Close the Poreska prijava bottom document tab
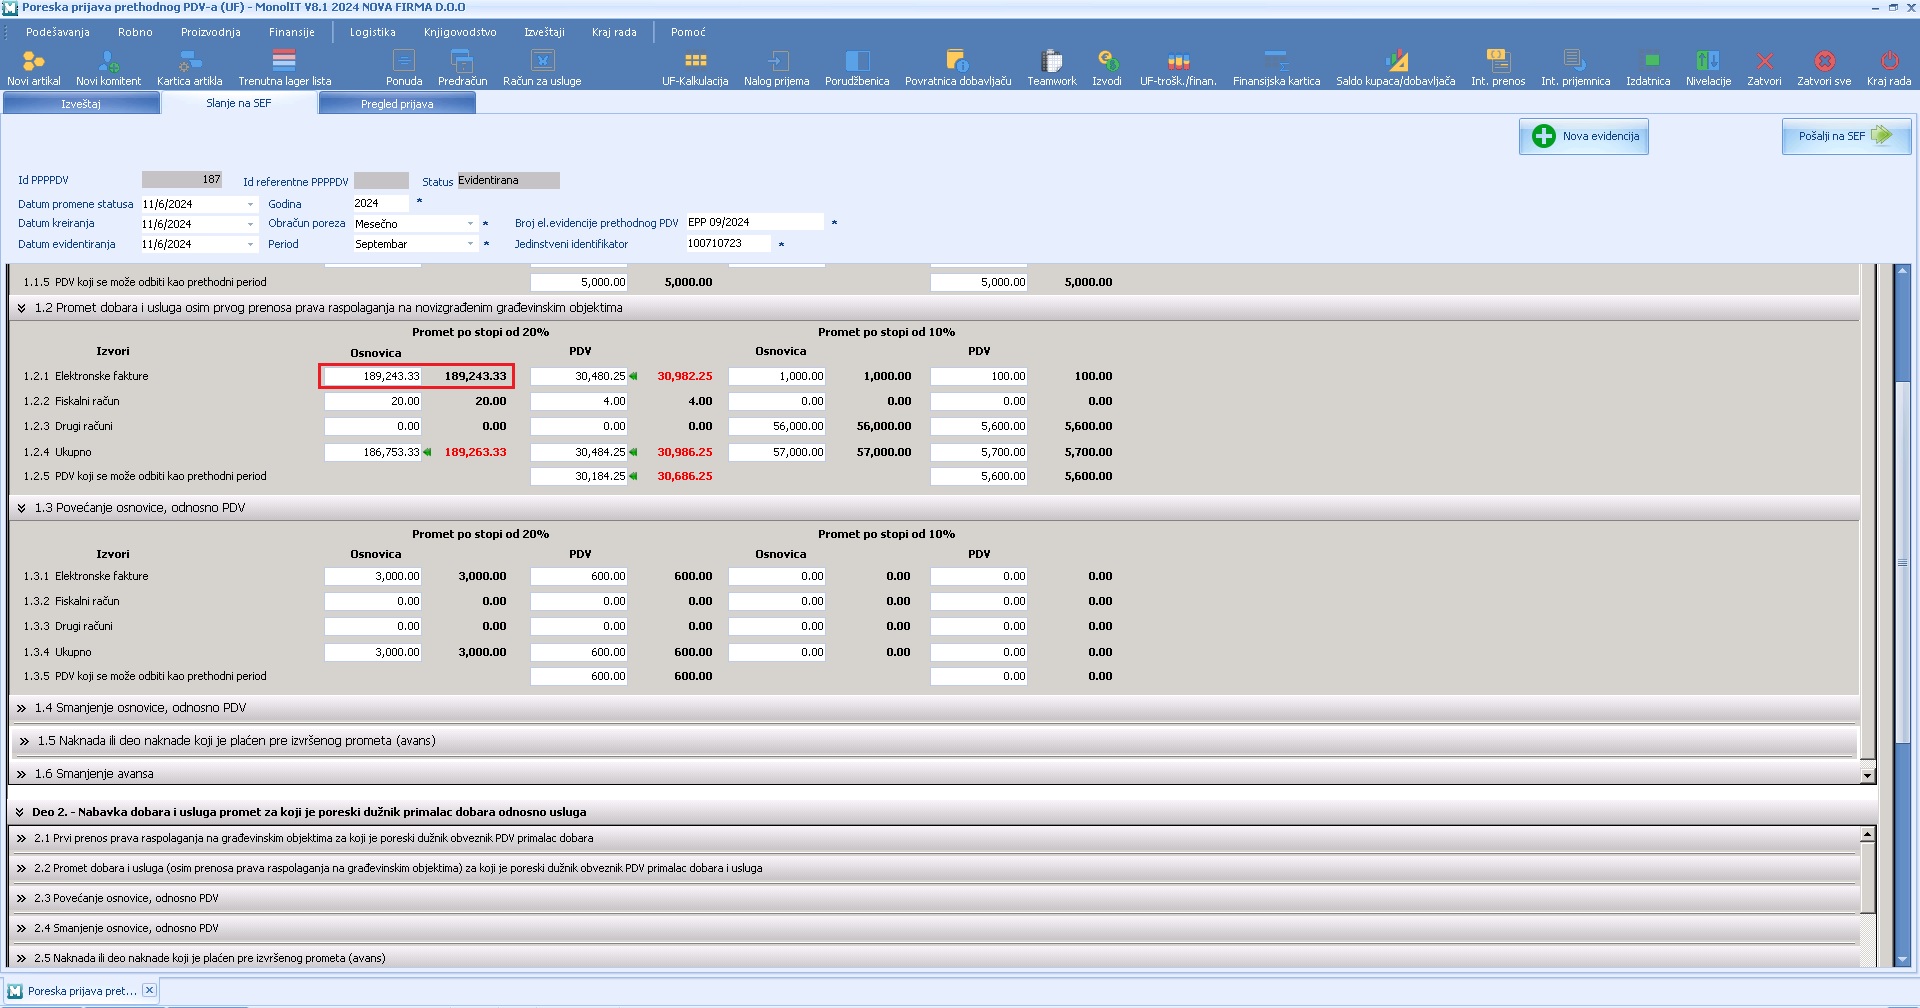This screenshot has width=1920, height=1008. (x=149, y=990)
